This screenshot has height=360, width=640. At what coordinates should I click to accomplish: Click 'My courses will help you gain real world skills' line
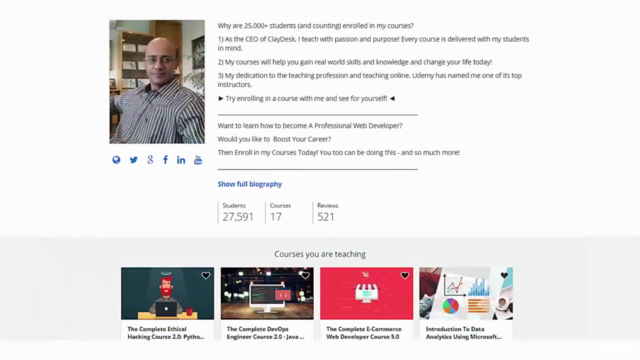(355, 62)
